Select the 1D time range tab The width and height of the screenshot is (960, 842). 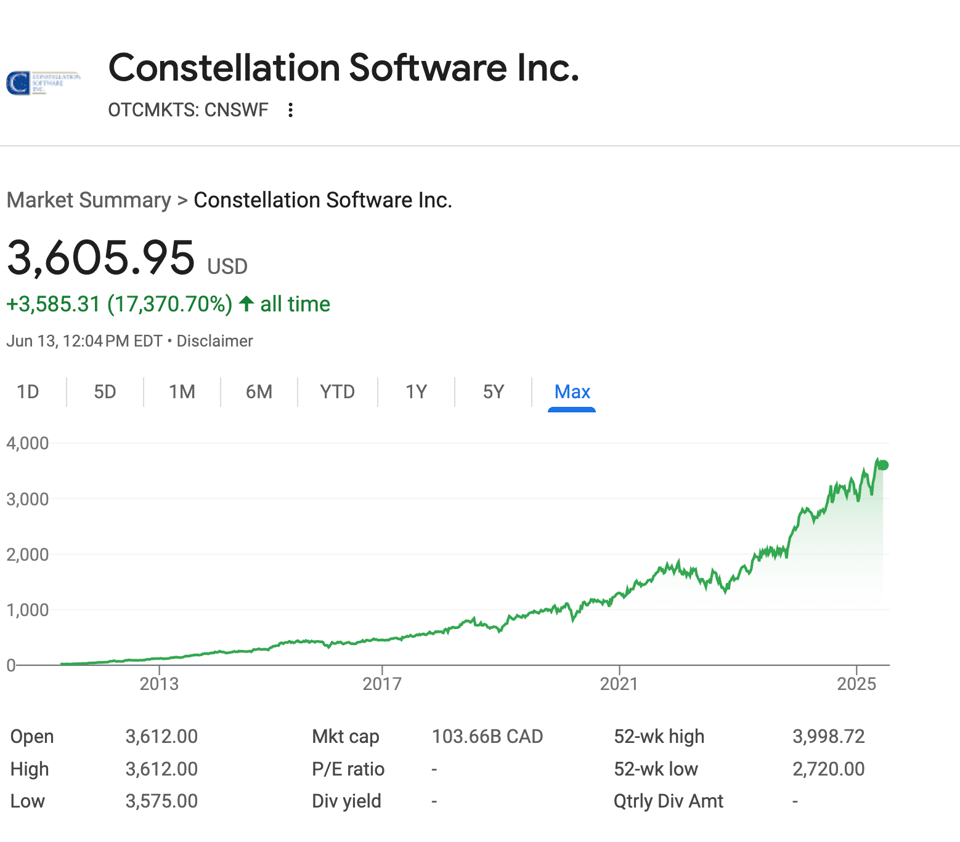(x=28, y=392)
